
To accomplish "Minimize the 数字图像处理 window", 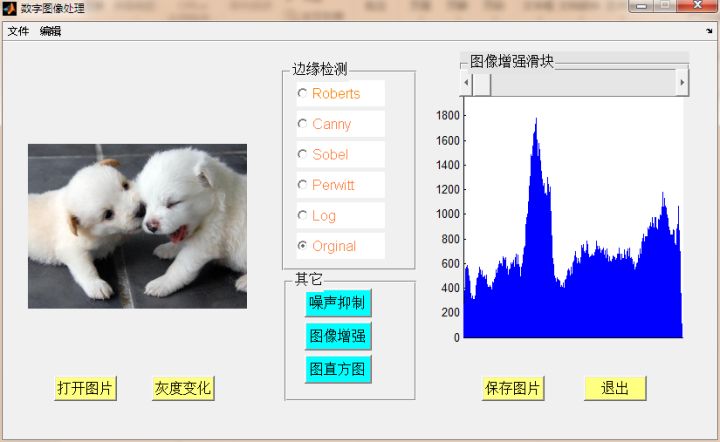I will [642, 6].
